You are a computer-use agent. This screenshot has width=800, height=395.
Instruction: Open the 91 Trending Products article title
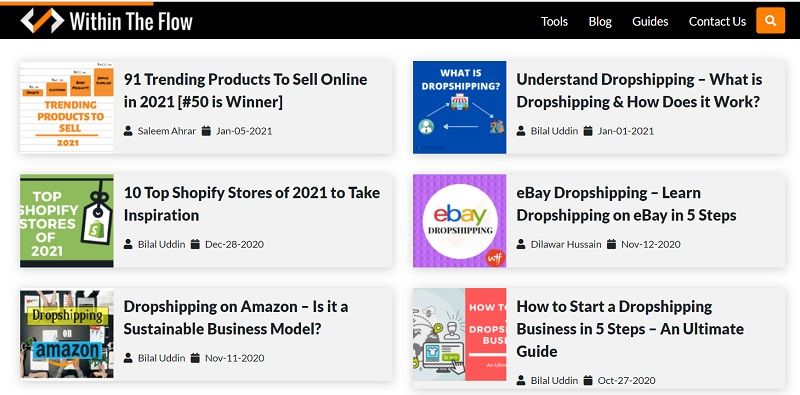[245, 90]
